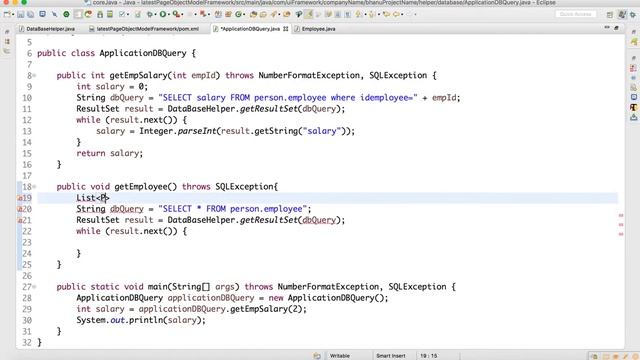The width and height of the screenshot is (640, 360).
Task: Minimize the editor area
Action: (607, 28)
